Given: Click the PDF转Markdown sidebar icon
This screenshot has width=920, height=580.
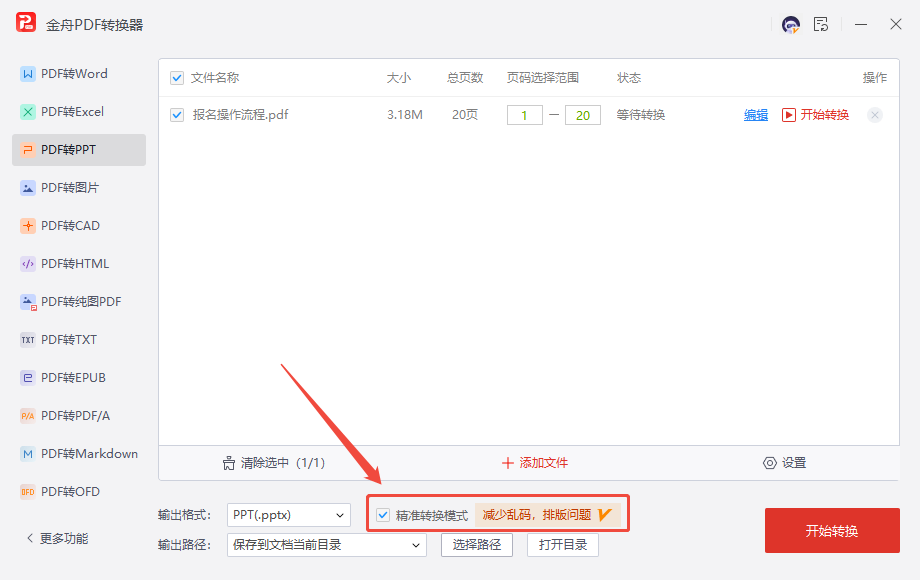Looking at the screenshot, I should [28, 454].
